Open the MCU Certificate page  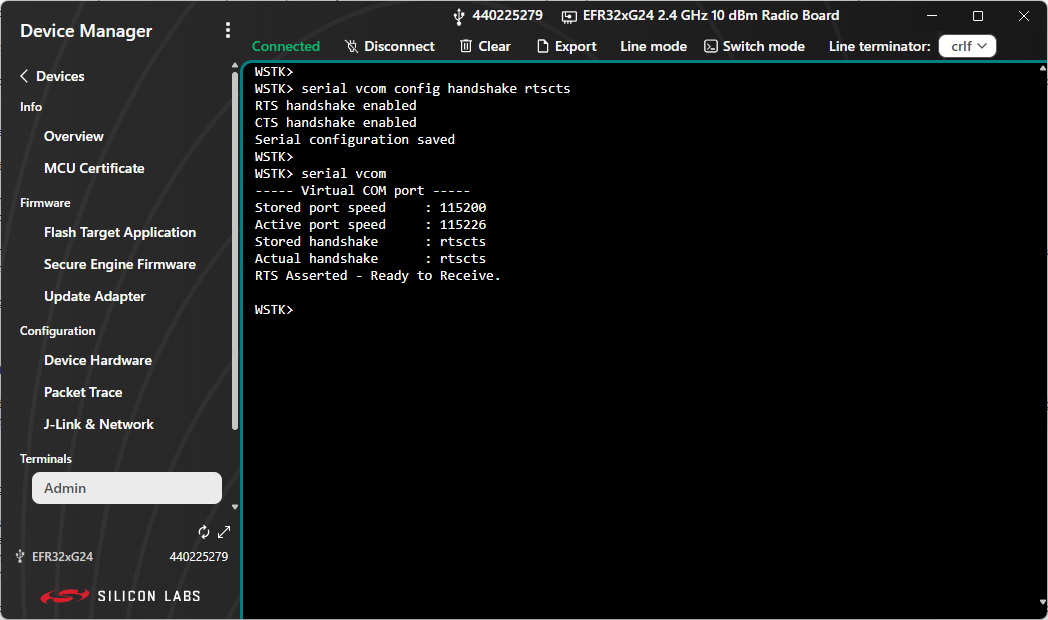point(94,168)
